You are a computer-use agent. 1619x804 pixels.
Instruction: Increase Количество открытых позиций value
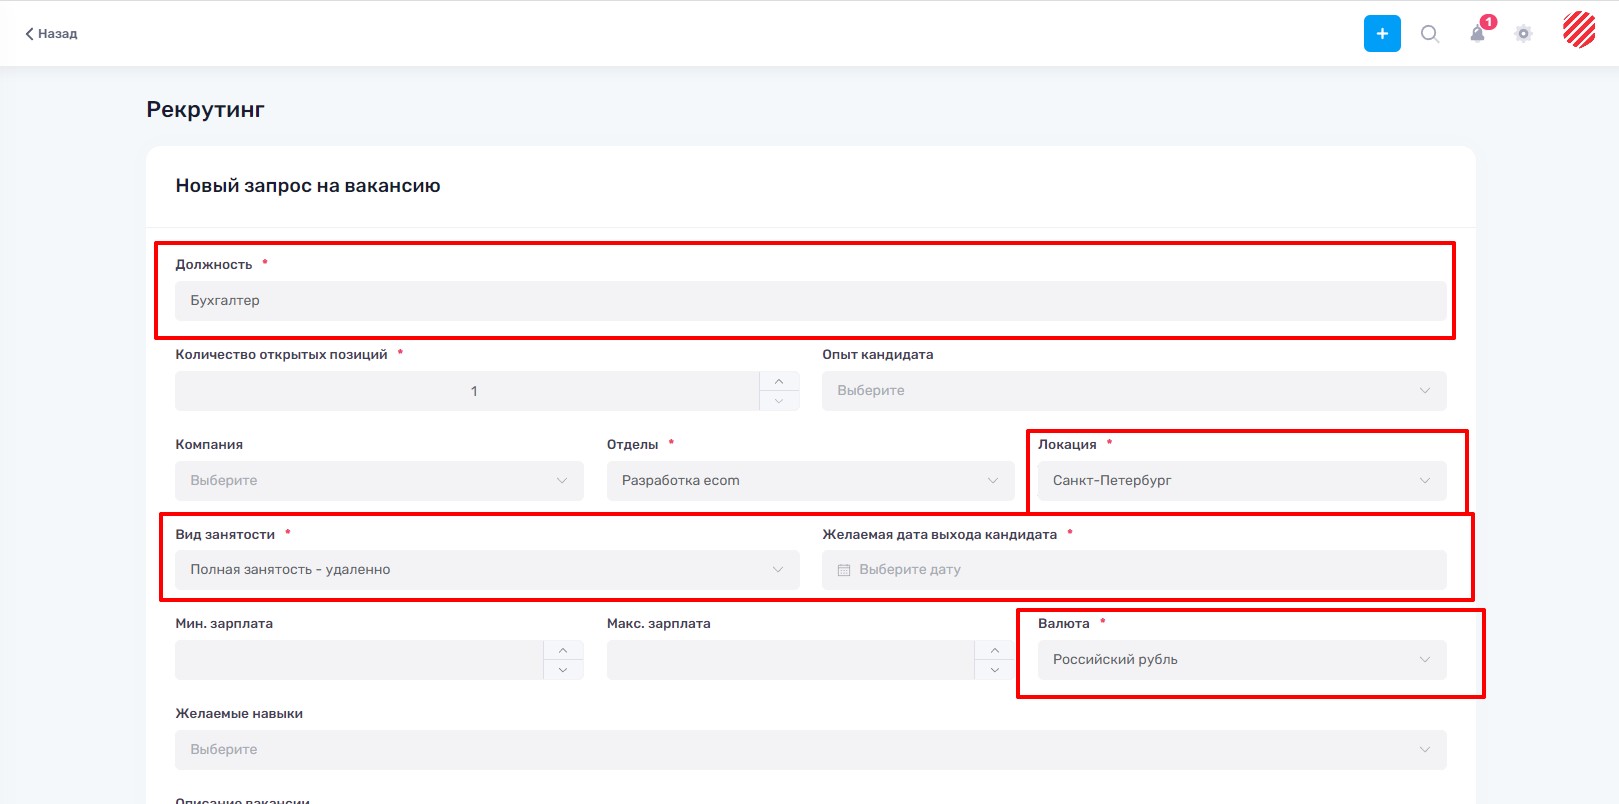[779, 382]
